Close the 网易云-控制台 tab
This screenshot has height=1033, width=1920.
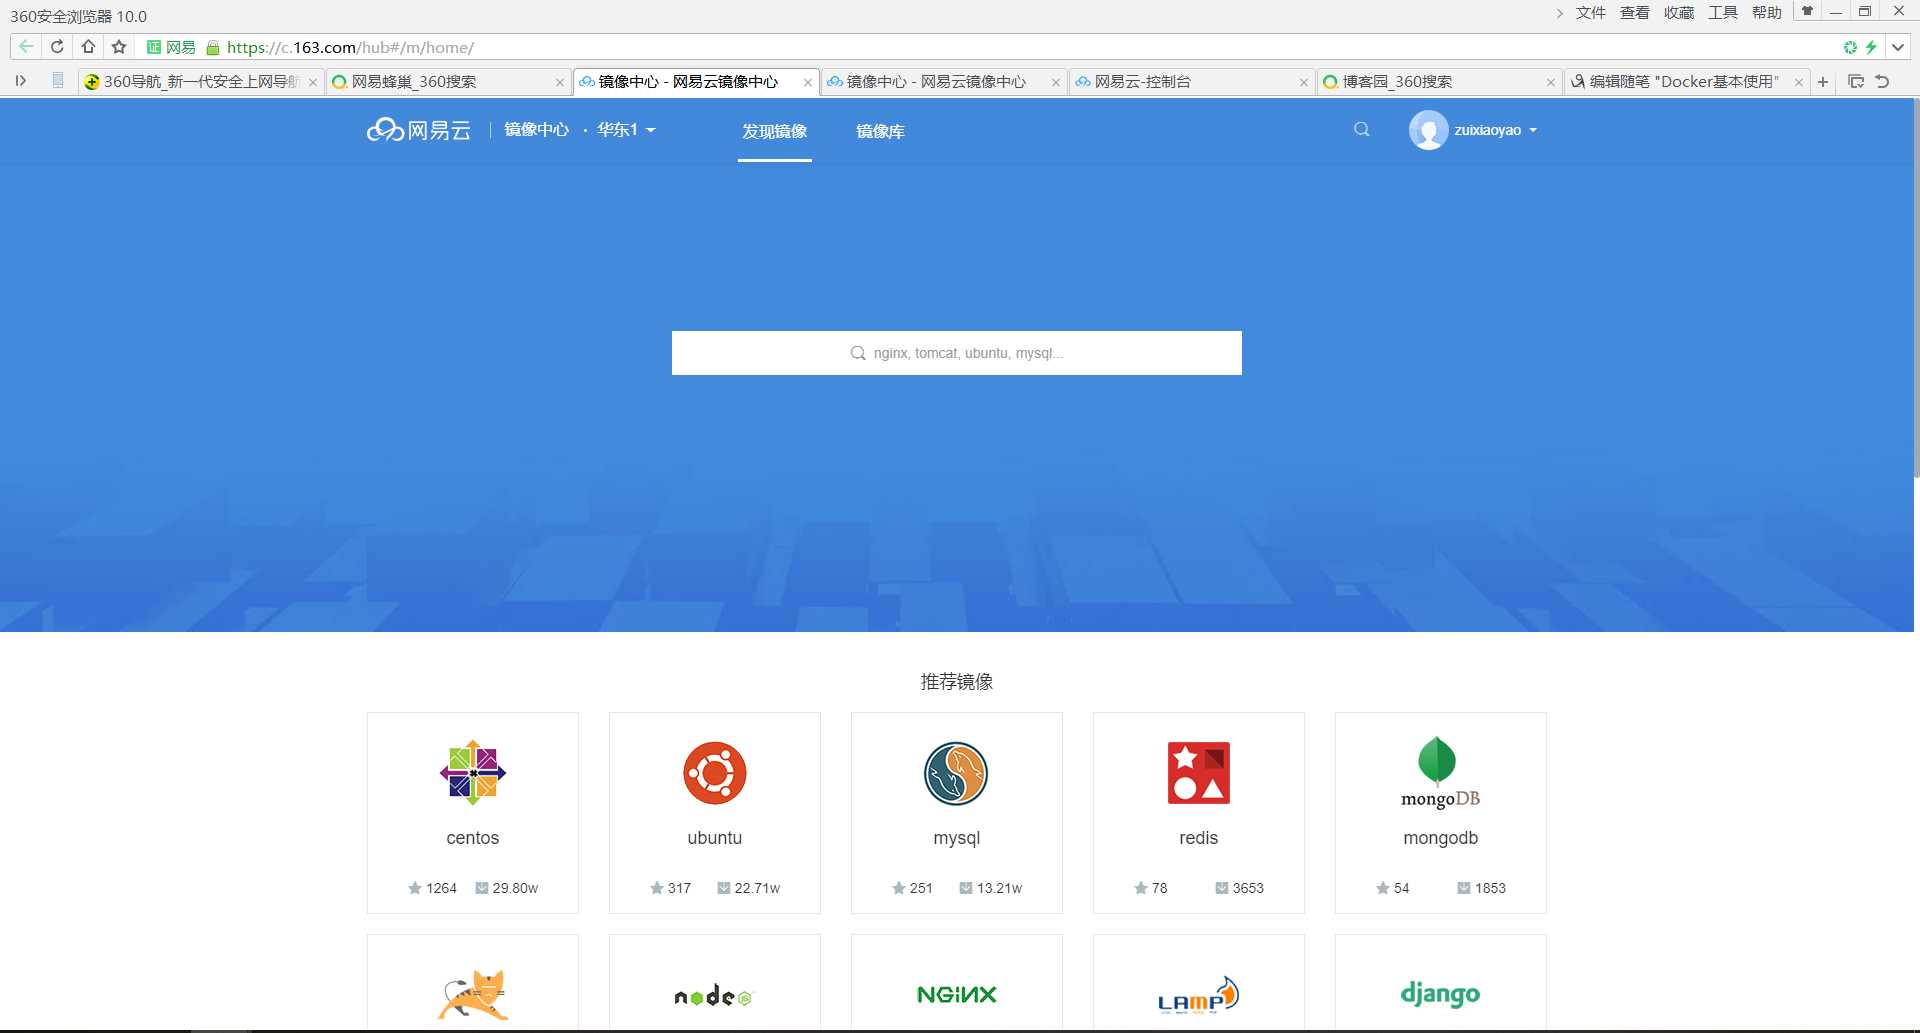tap(1304, 83)
